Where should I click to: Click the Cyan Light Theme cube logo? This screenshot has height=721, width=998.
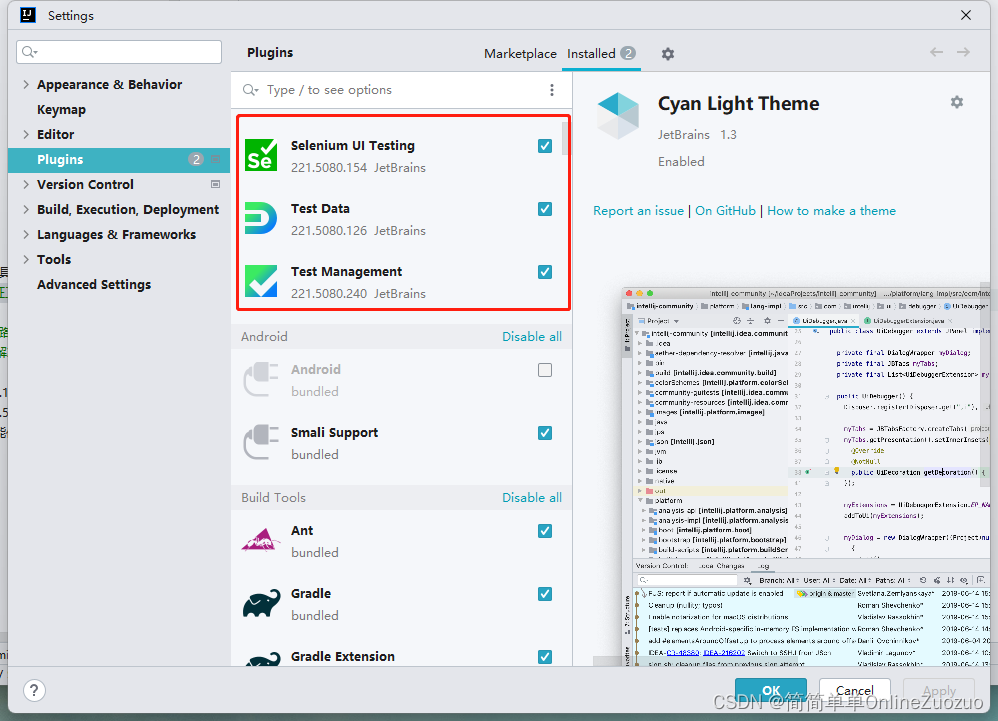(x=618, y=116)
